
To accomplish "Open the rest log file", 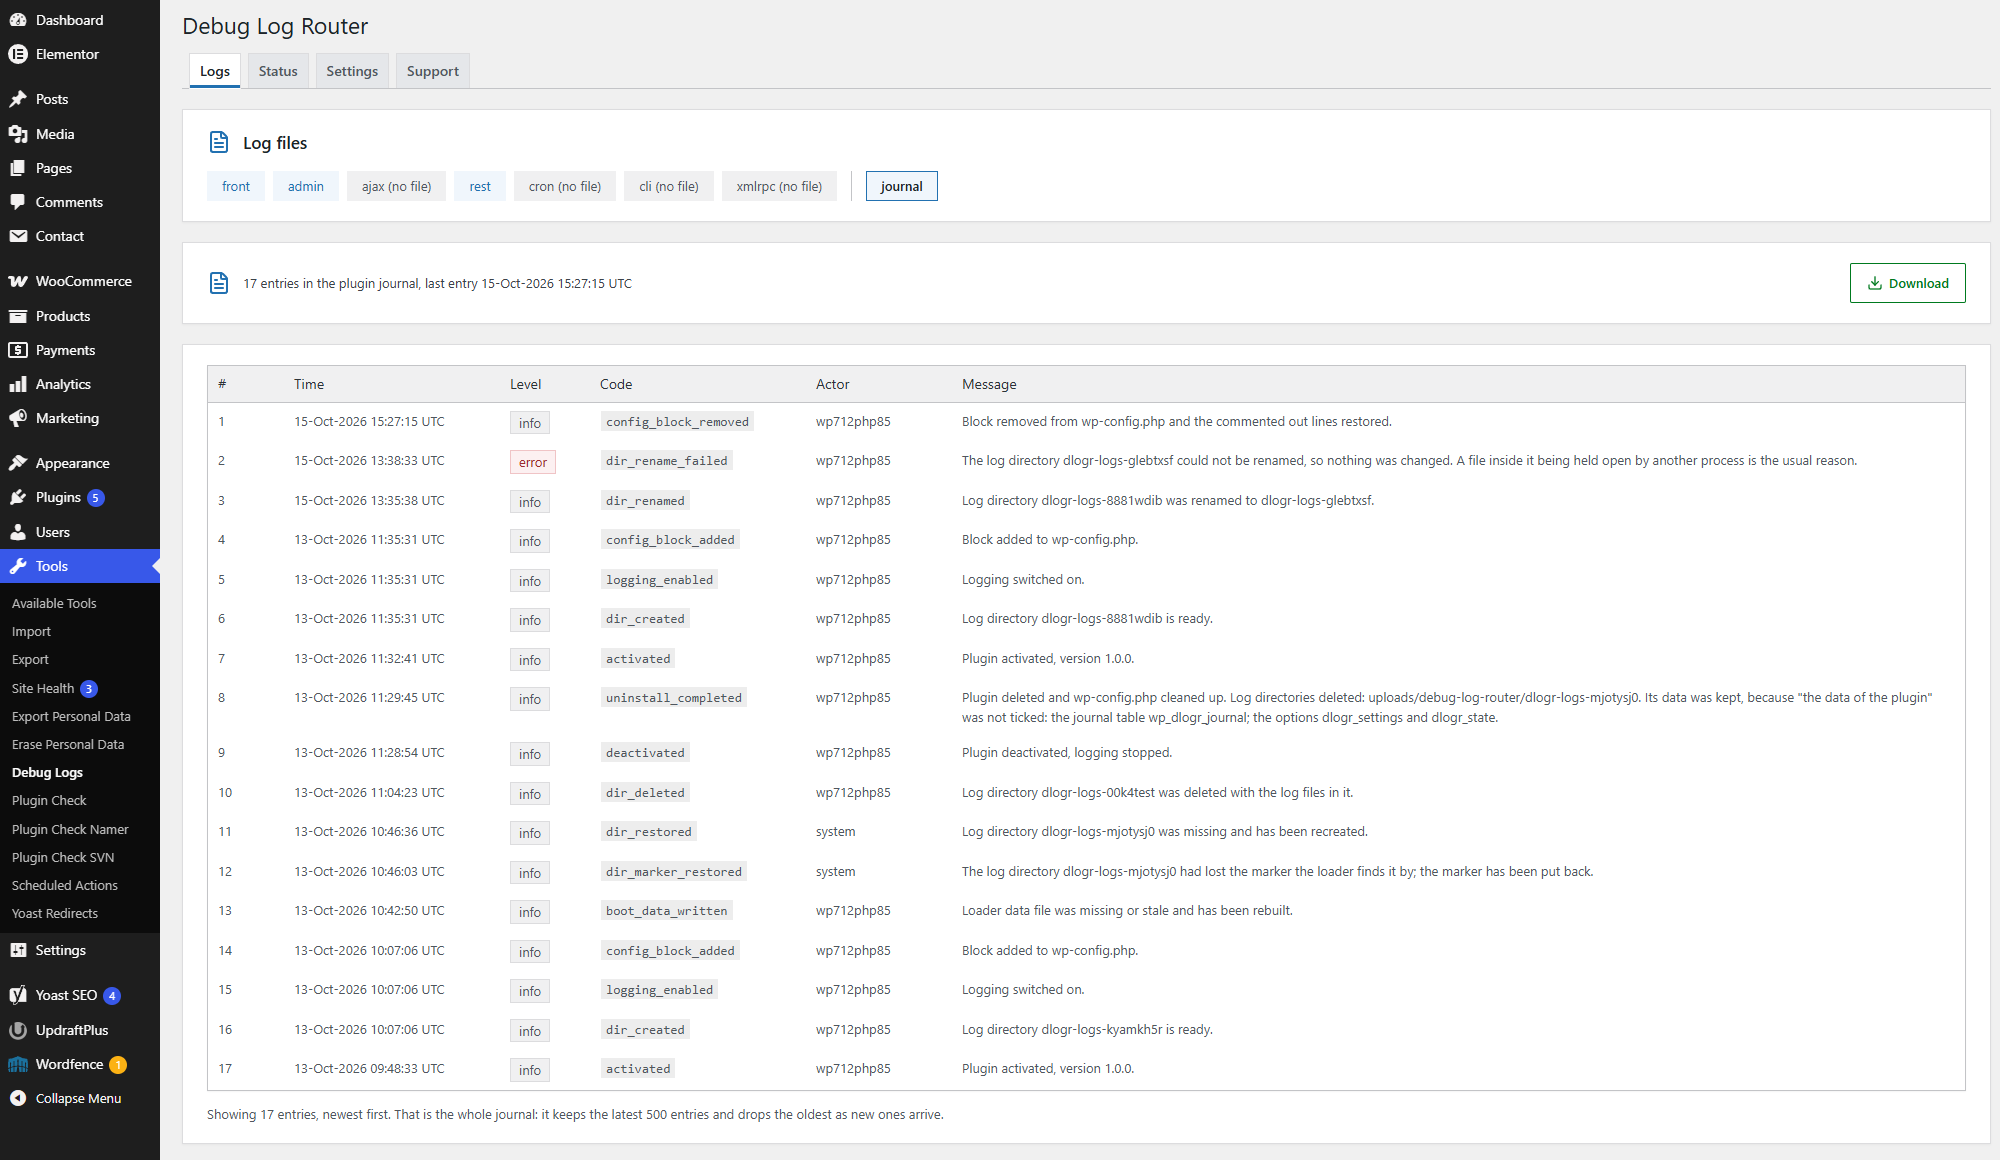I will [480, 186].
